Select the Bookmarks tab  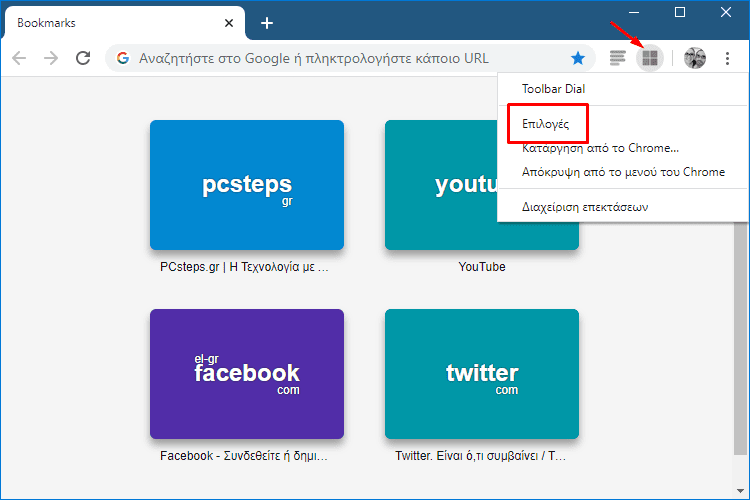pos(110,22)
